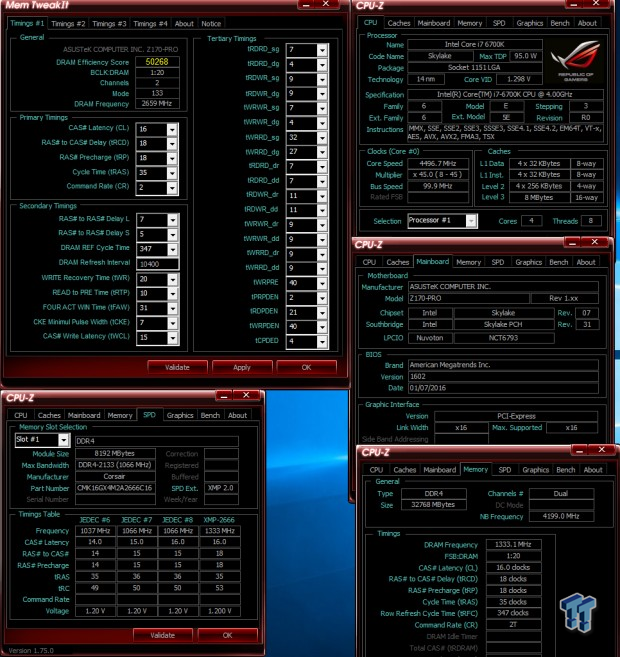Image resolution: width=620 pixels, height=657 pixels.
Task: Click the Mainboard Model Z170-PRO field
Action: (x=468, y=299)
